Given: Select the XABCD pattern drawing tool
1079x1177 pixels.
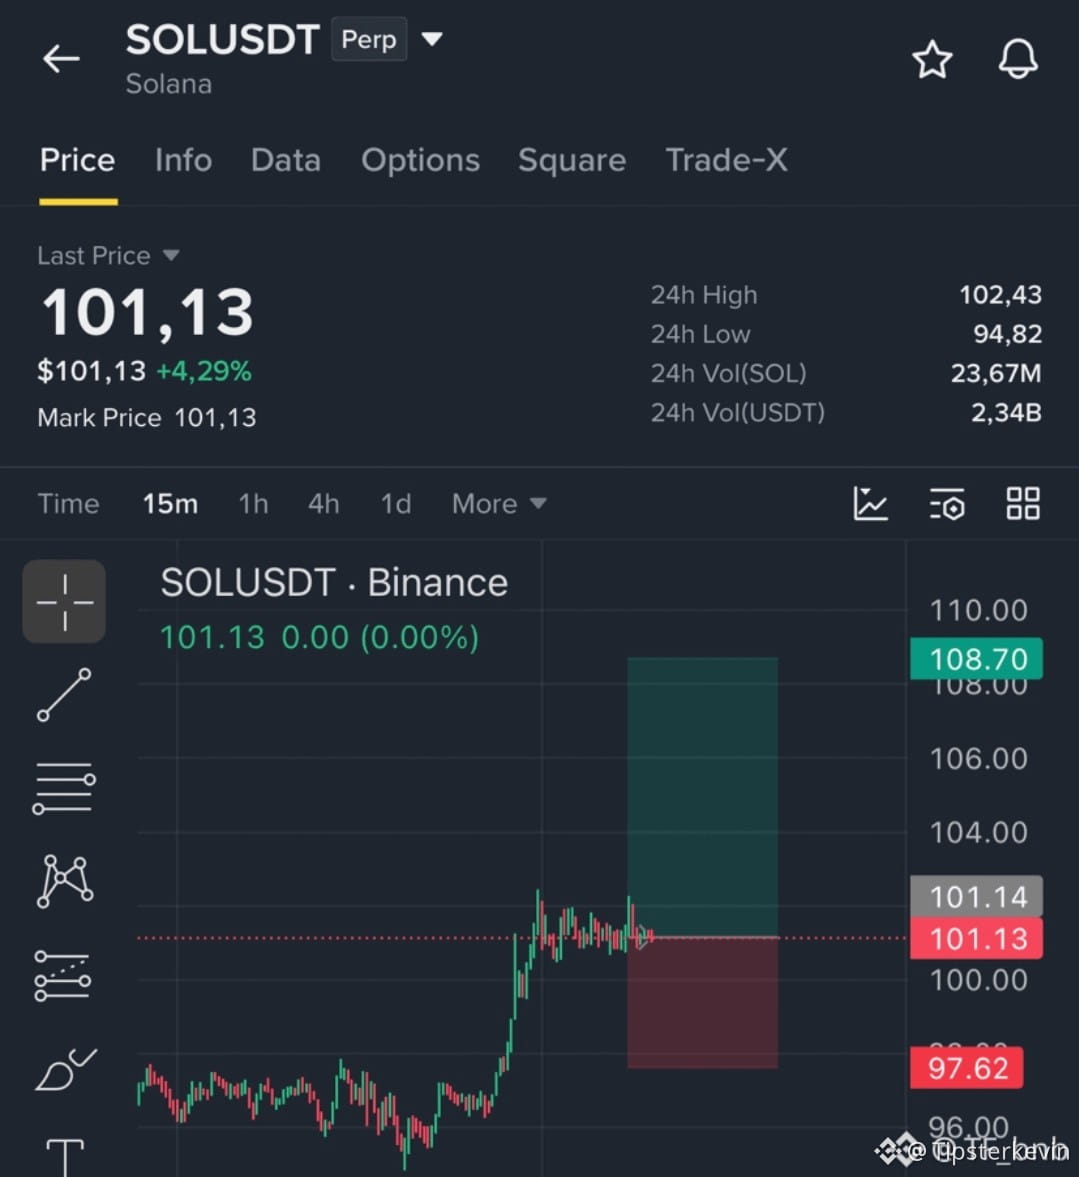Looking at the screenshot, I should point(65,881).
